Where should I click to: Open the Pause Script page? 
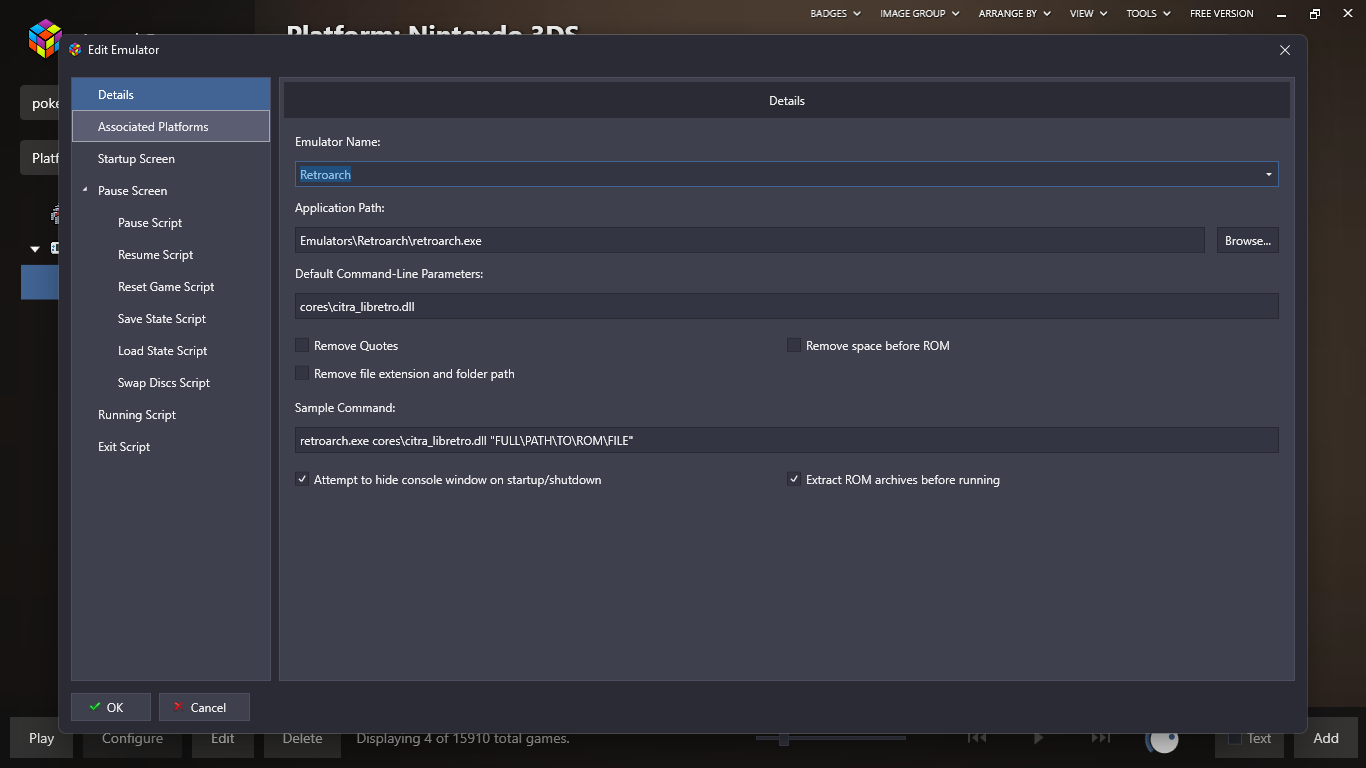coord(171,222)
